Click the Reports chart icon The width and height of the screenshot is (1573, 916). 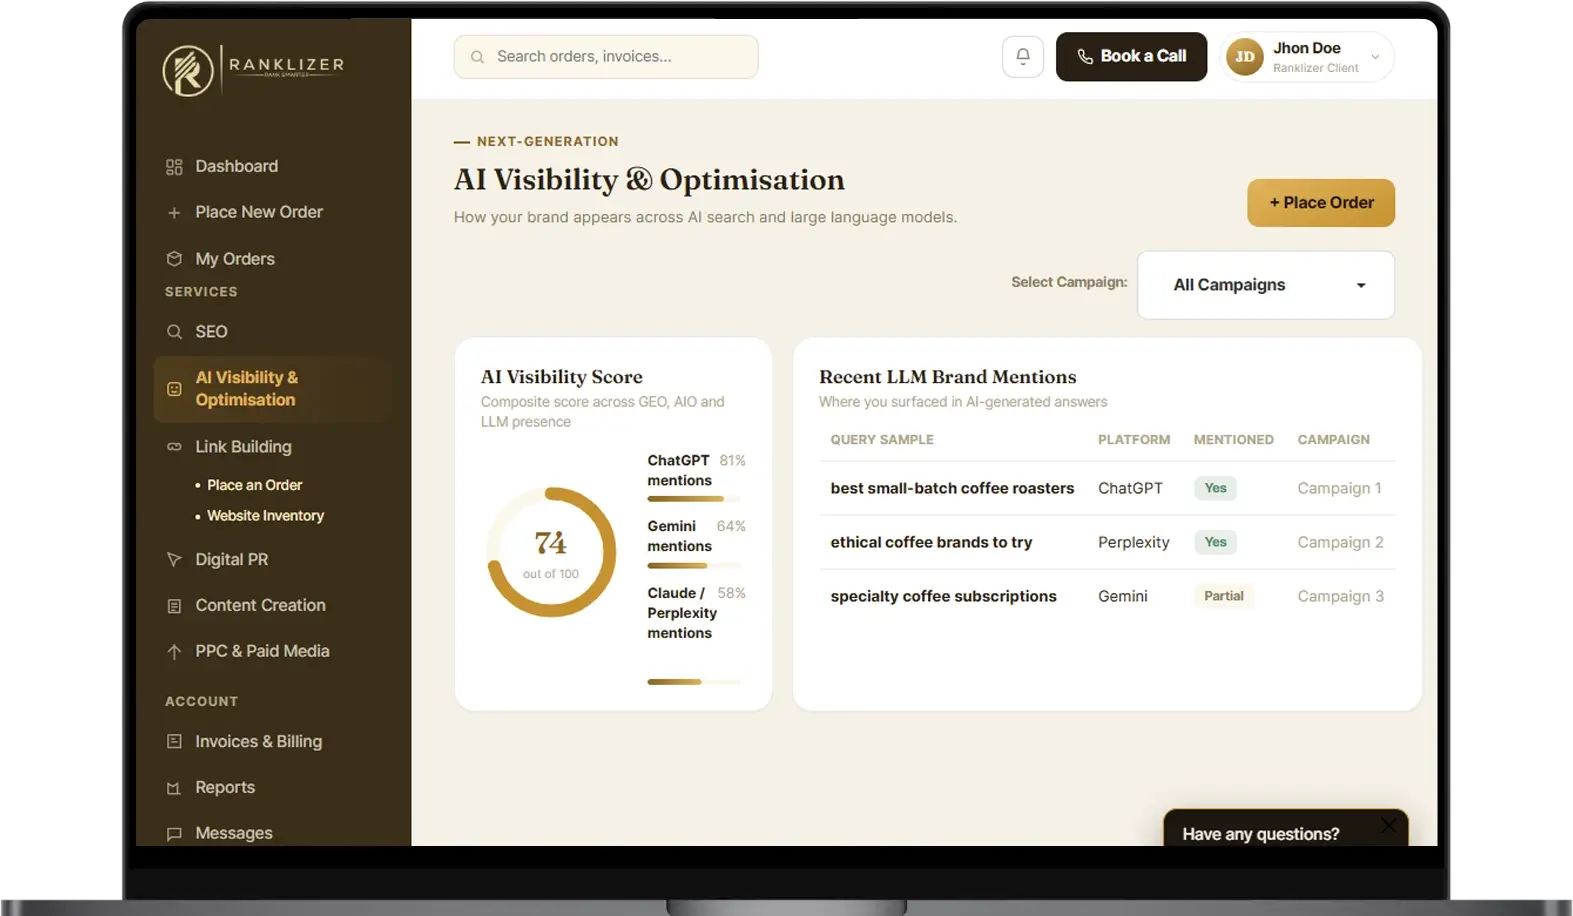click(x=174, y=788)
